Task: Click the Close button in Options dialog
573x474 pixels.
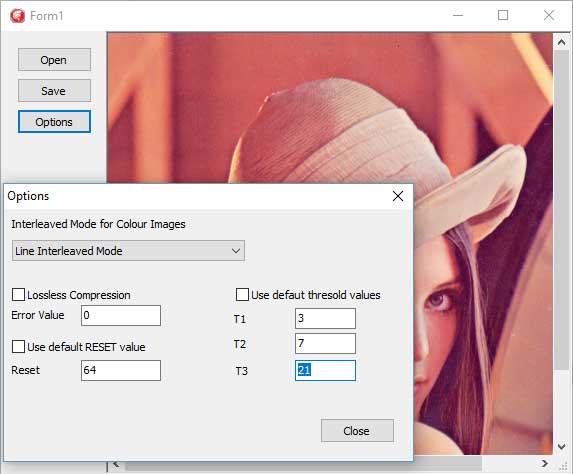Action: 357,431
